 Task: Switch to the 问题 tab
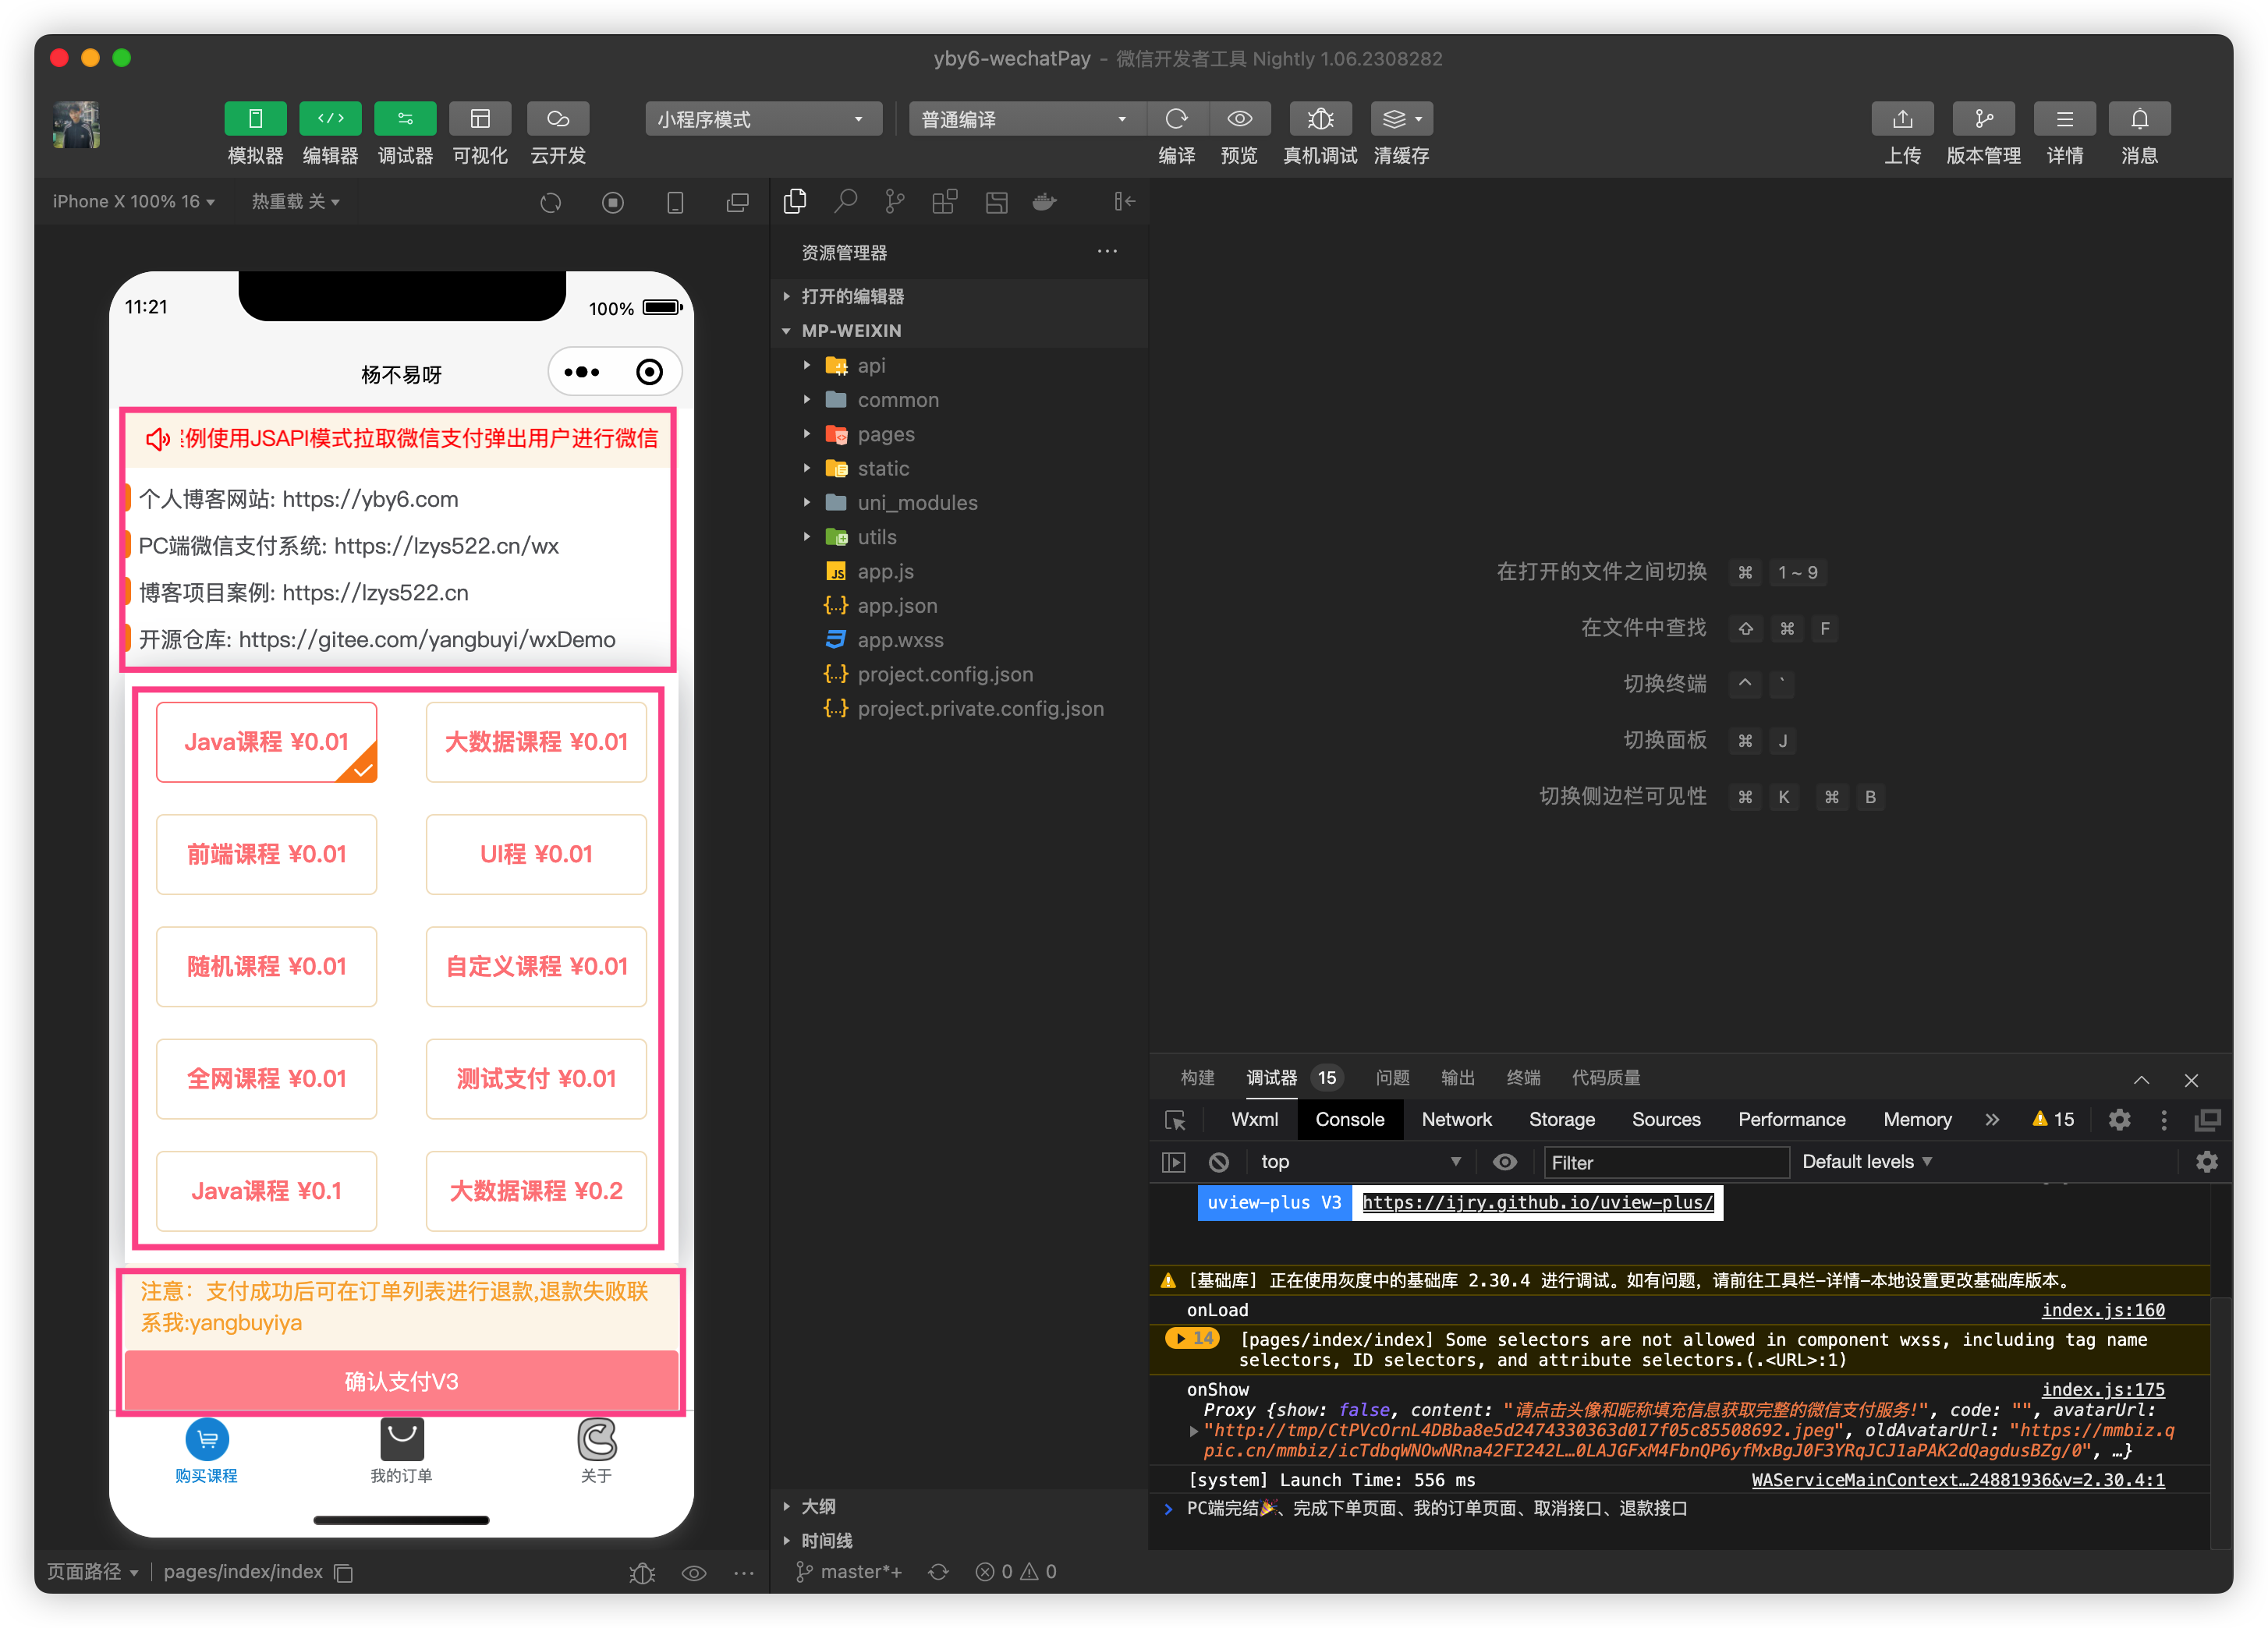pyautogui.click(x=1392, y=1078)
